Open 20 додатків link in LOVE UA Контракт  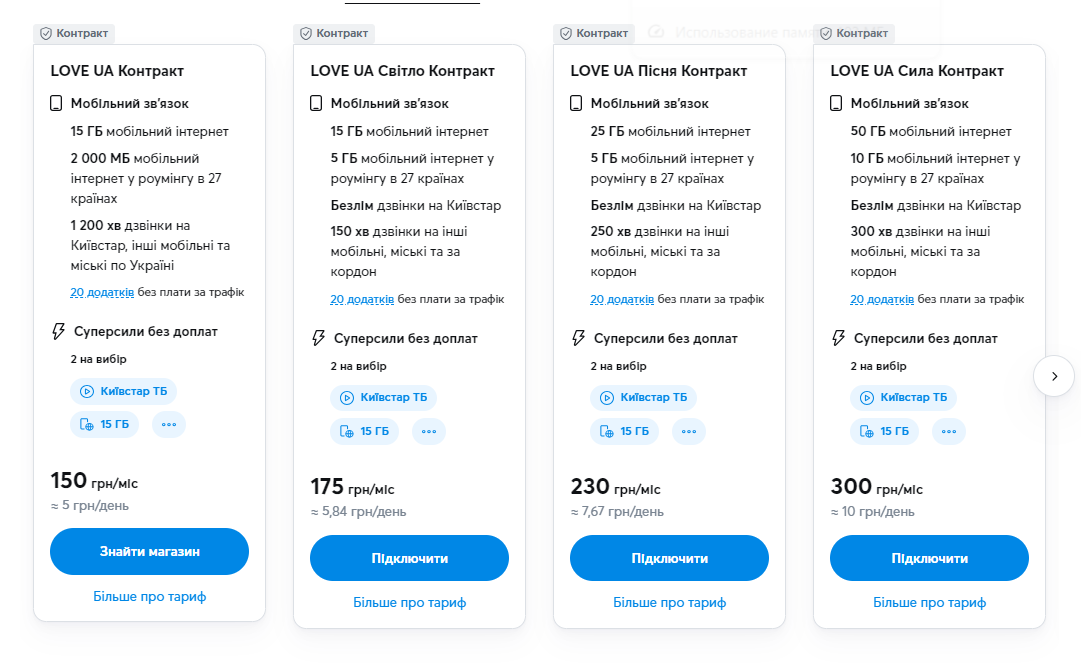(x=102, y=293)
